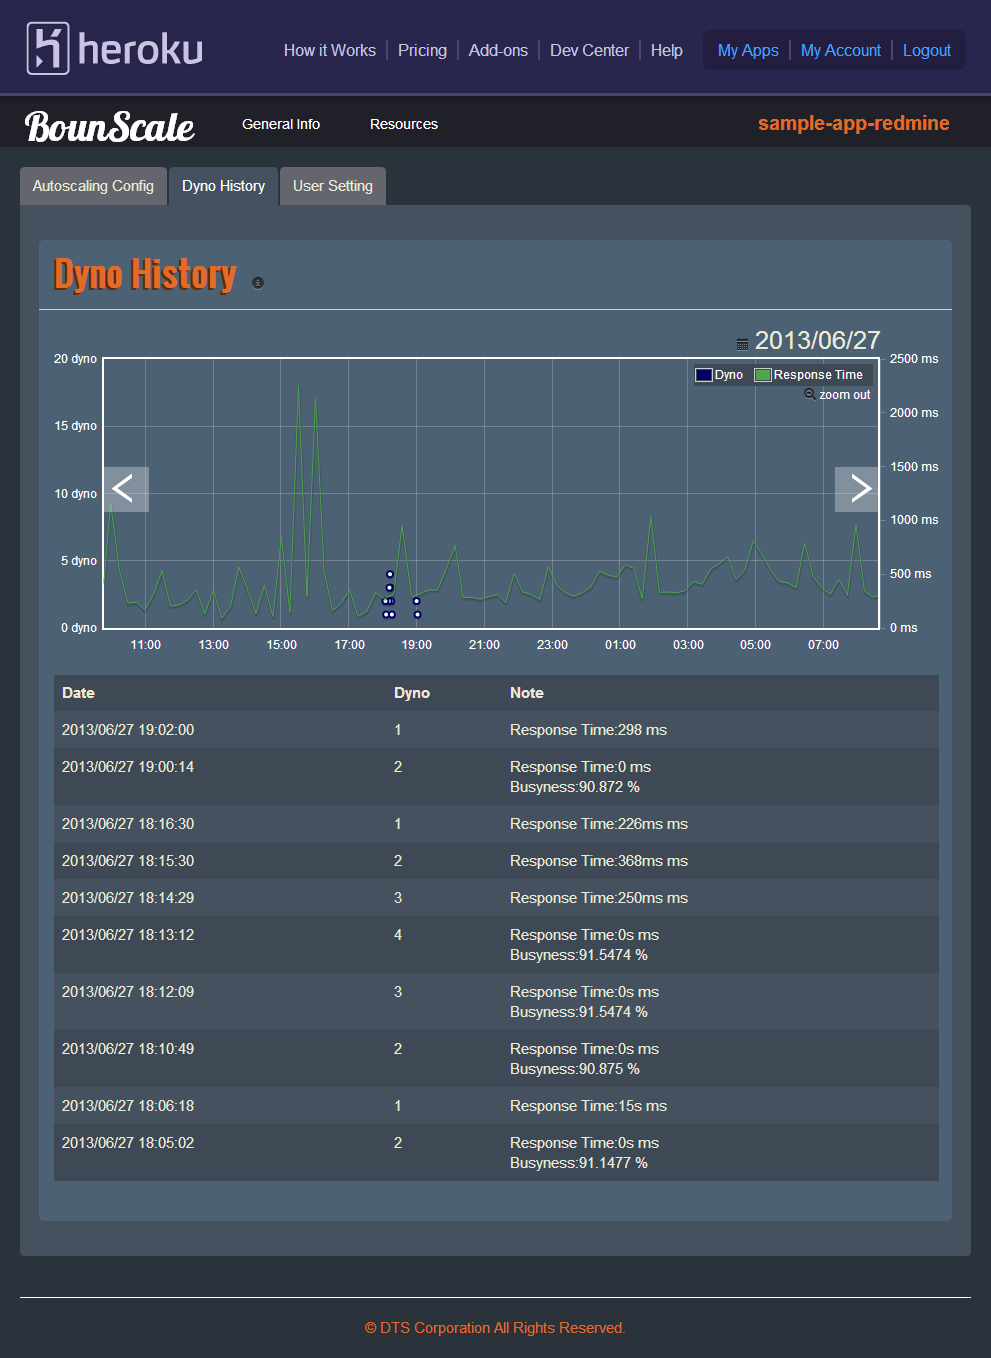The image size is (991, 1358).
Task: Switch to User Setting tab
Action: click(x=333, y=186)
